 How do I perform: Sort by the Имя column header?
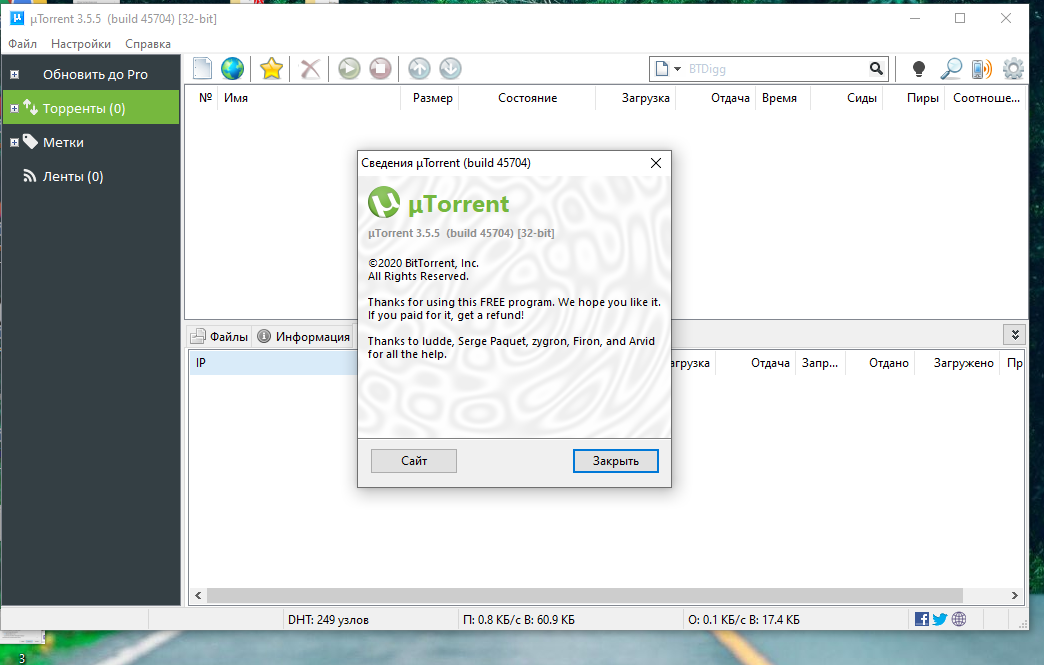point(309,98)
